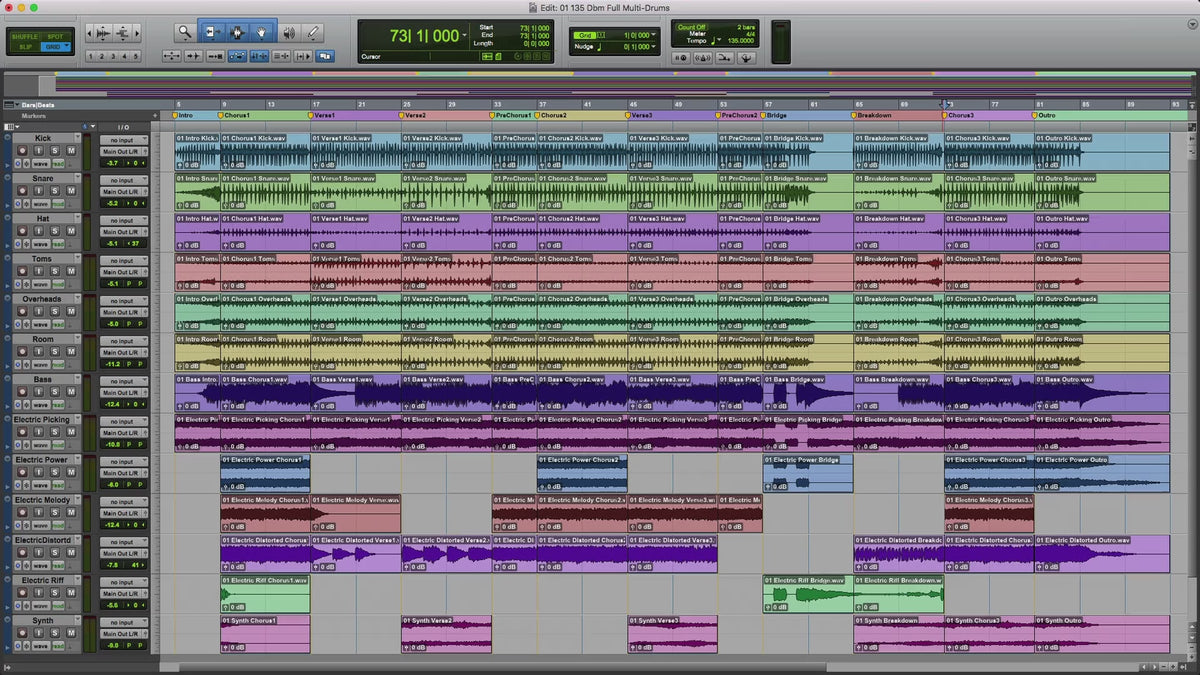Switch to Shuffle edit mode

tap(25, 36)
